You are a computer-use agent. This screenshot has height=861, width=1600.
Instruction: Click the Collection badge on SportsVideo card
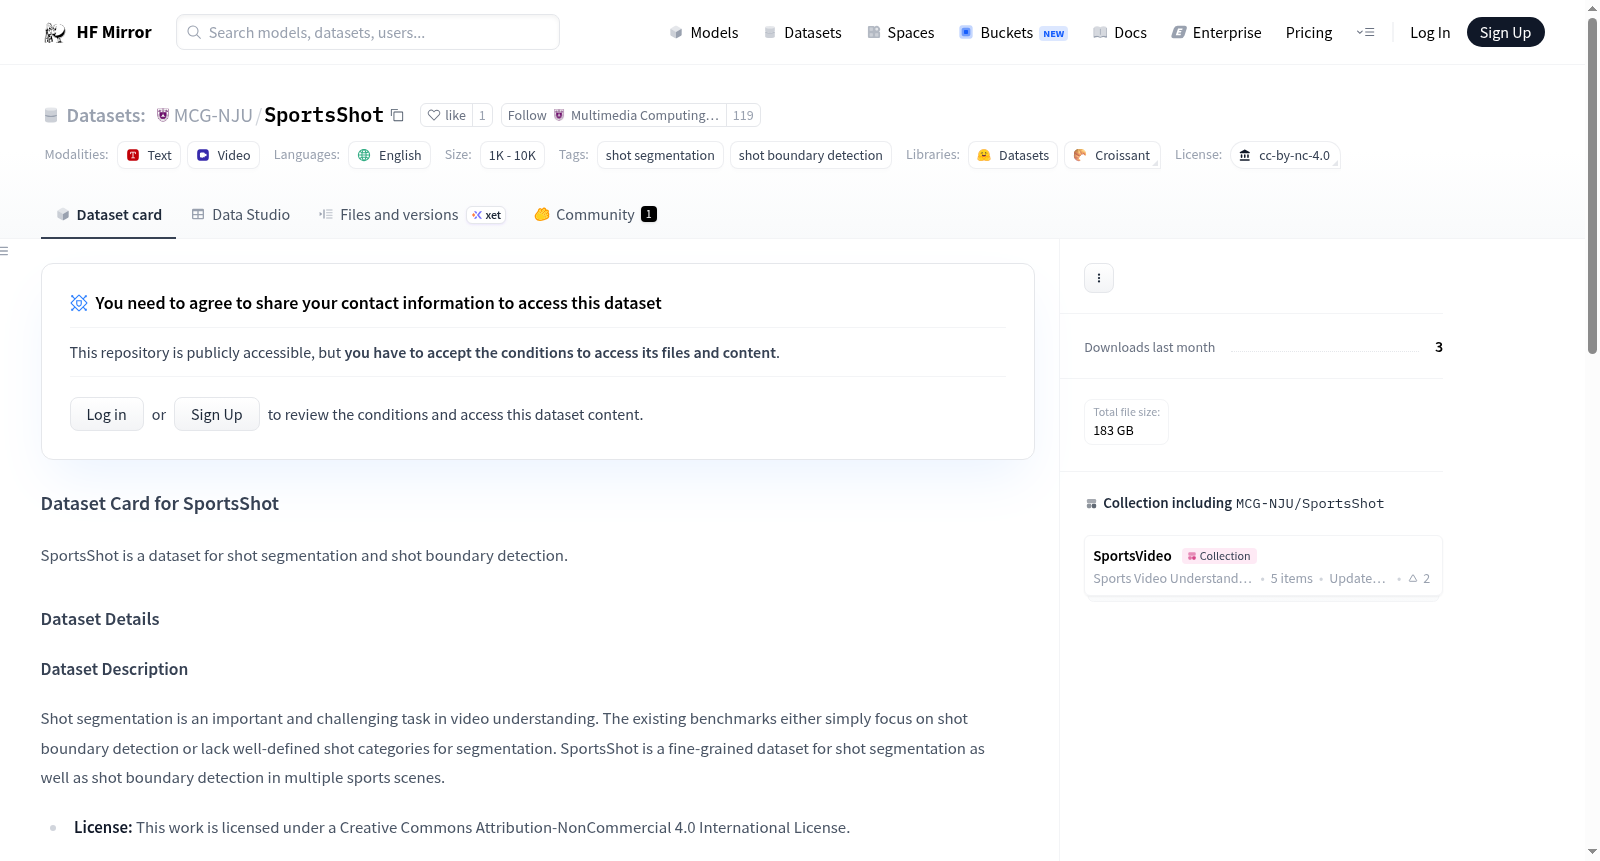tap(1219, 556)
